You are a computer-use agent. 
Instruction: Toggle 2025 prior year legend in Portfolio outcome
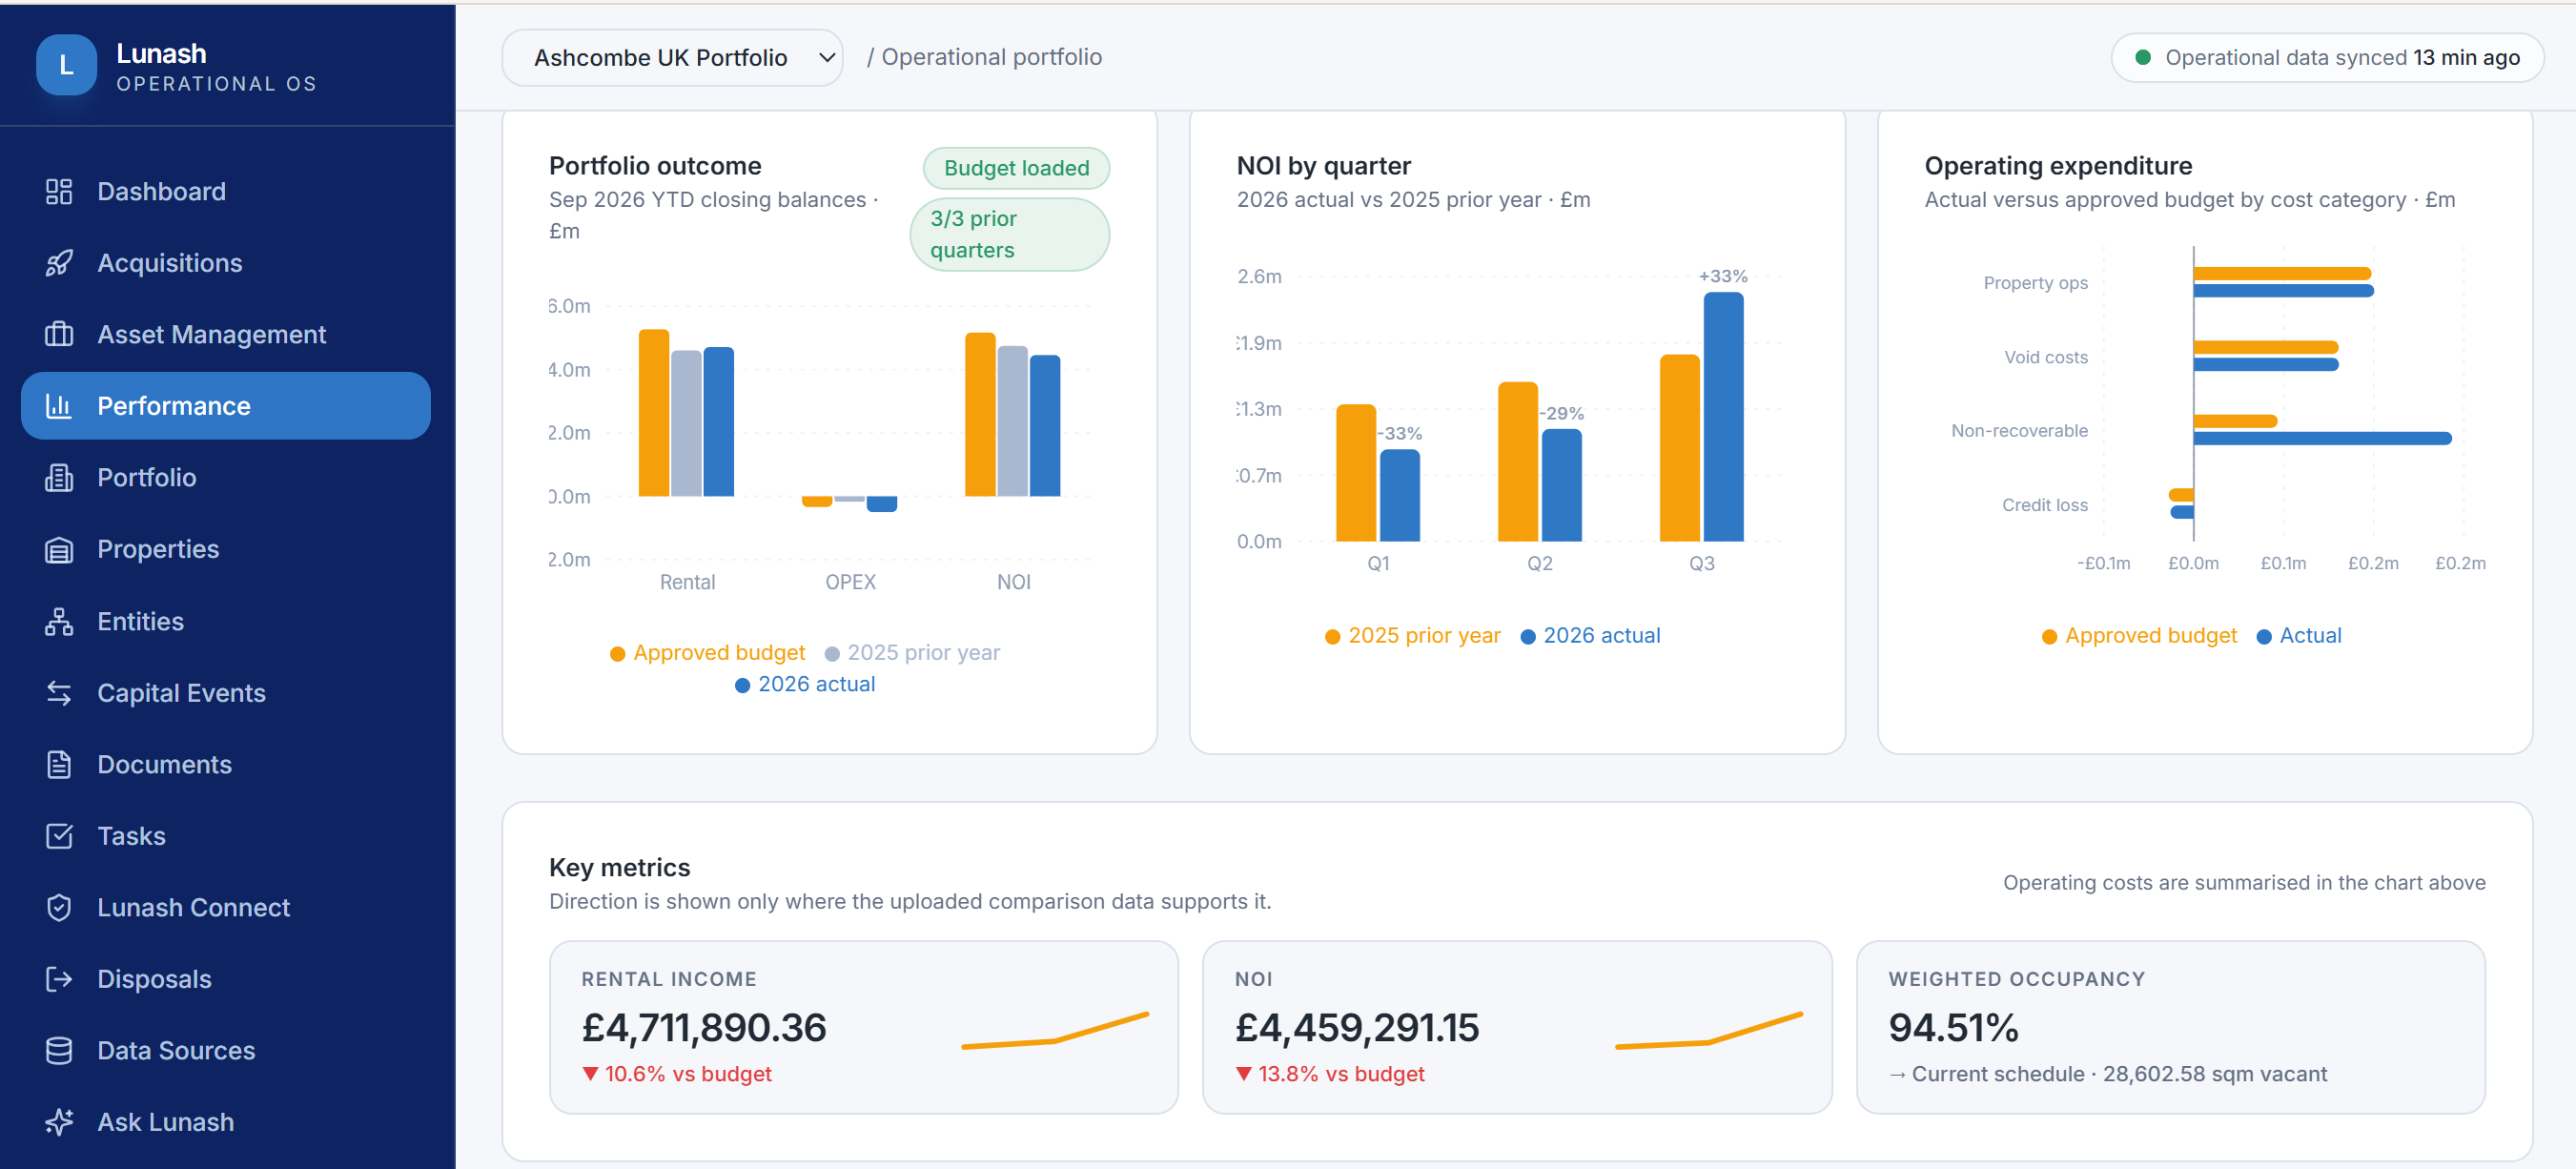(912, 653)
